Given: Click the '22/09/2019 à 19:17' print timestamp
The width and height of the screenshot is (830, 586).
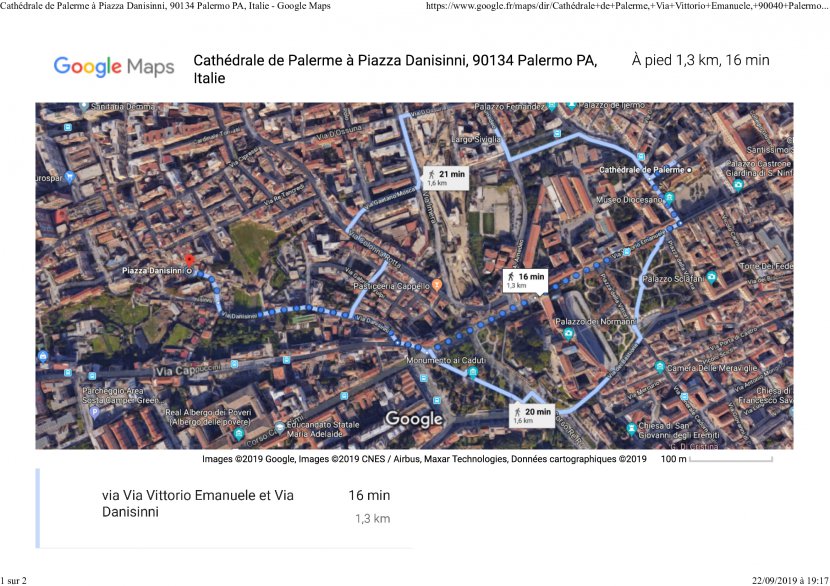Looking at the screenshot, I should [790, 581].
